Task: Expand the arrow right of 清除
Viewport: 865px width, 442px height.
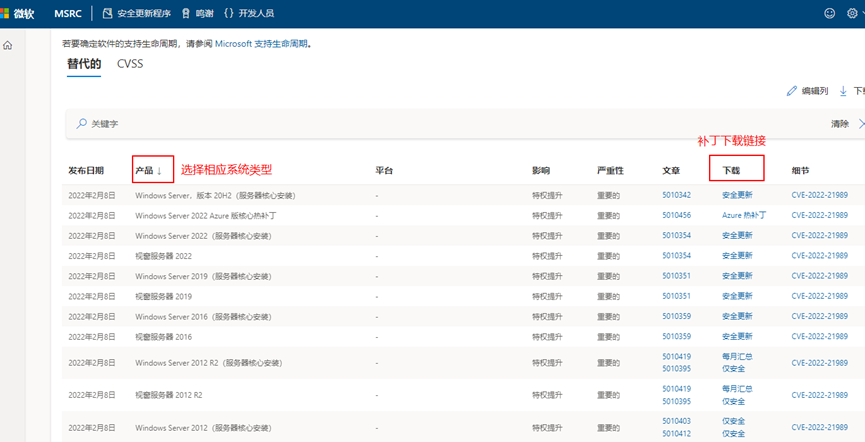Action: (861, 124)
